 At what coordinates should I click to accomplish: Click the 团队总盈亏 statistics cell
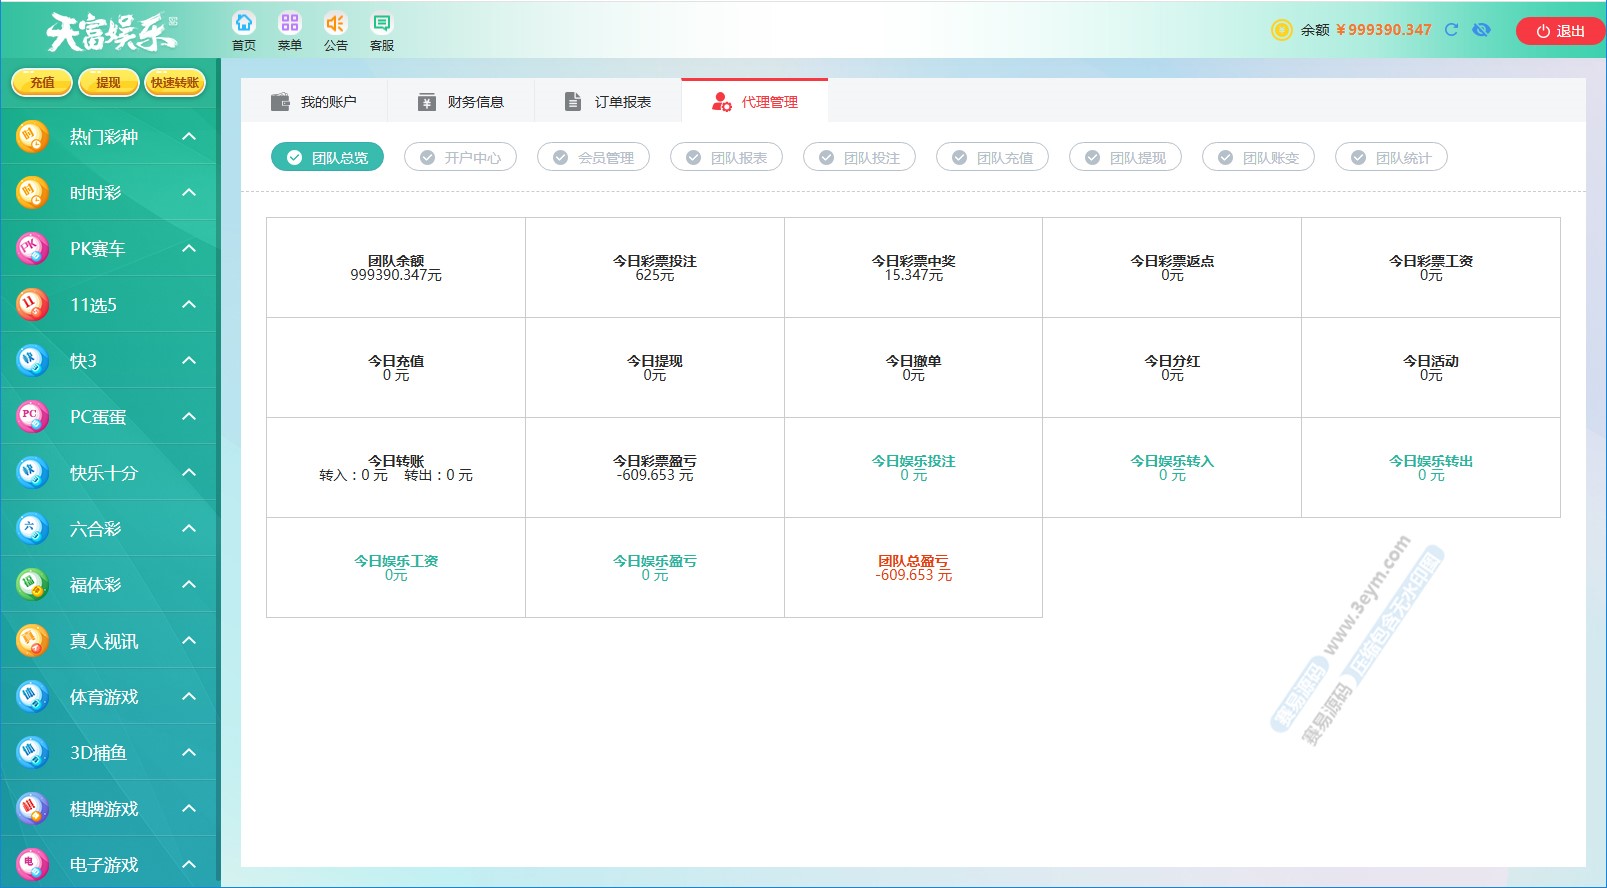[x=913, y=567]
